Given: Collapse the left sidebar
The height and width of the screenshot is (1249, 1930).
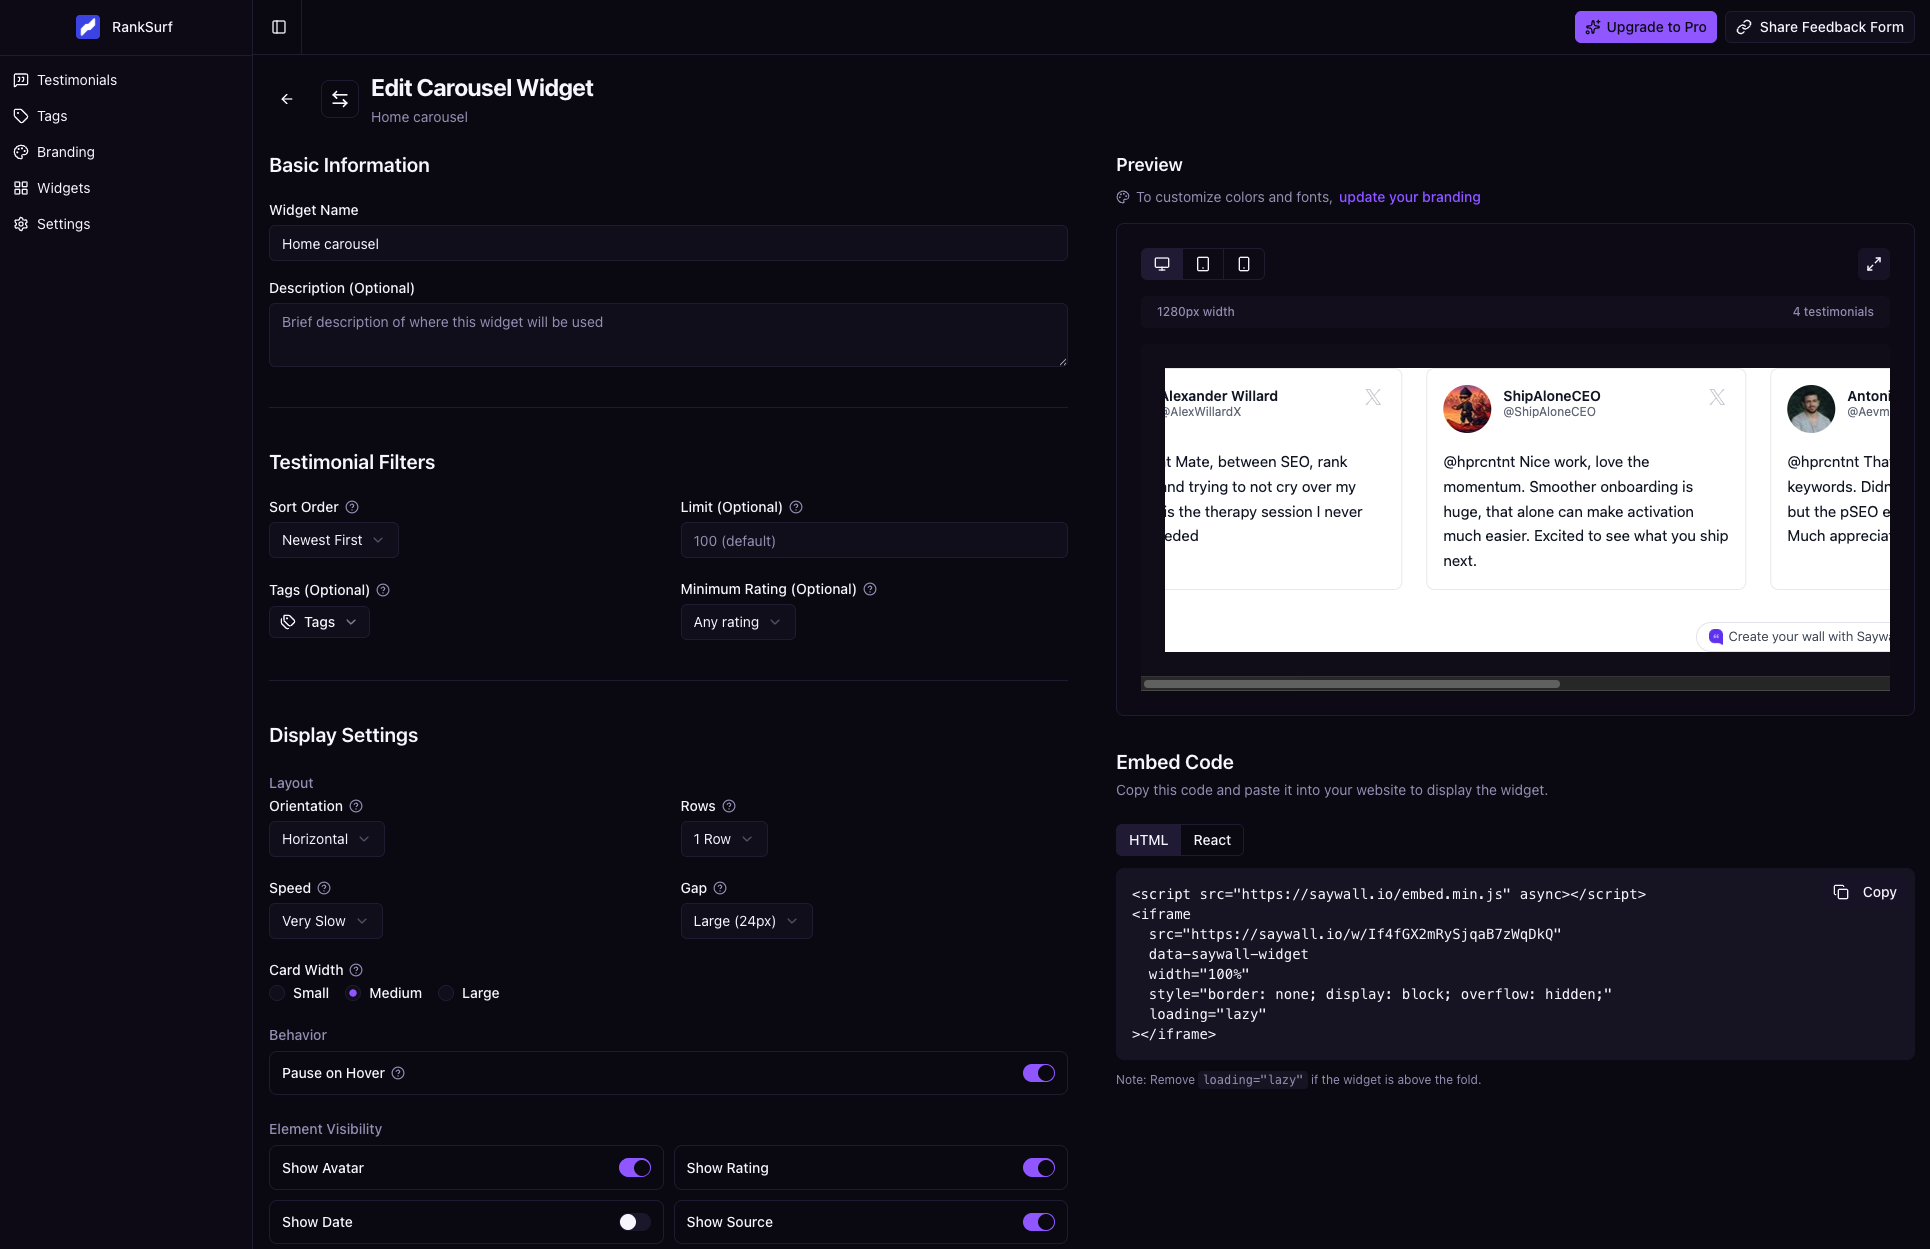Looking at the screenshot, I should 278,27.
